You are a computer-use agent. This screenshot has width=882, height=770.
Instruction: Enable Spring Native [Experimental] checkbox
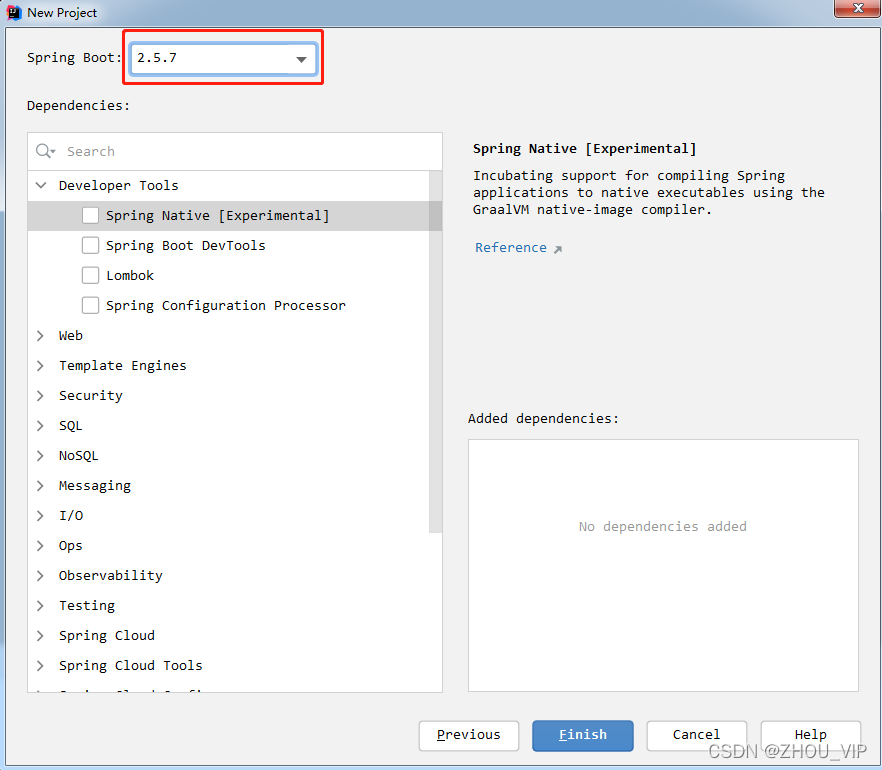coord(90,215)
